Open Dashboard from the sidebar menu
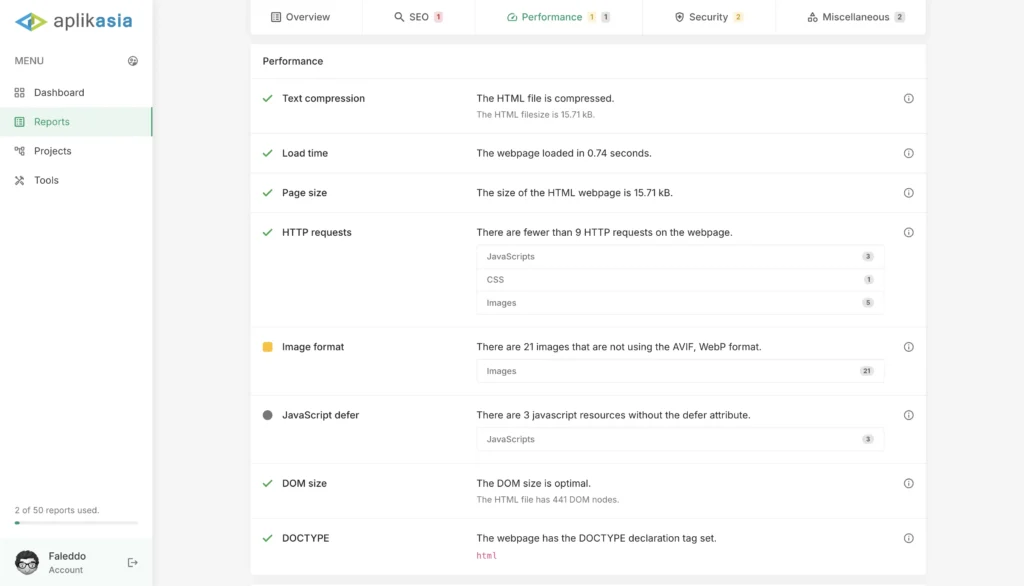1024x586 pixels. point(59,93)
